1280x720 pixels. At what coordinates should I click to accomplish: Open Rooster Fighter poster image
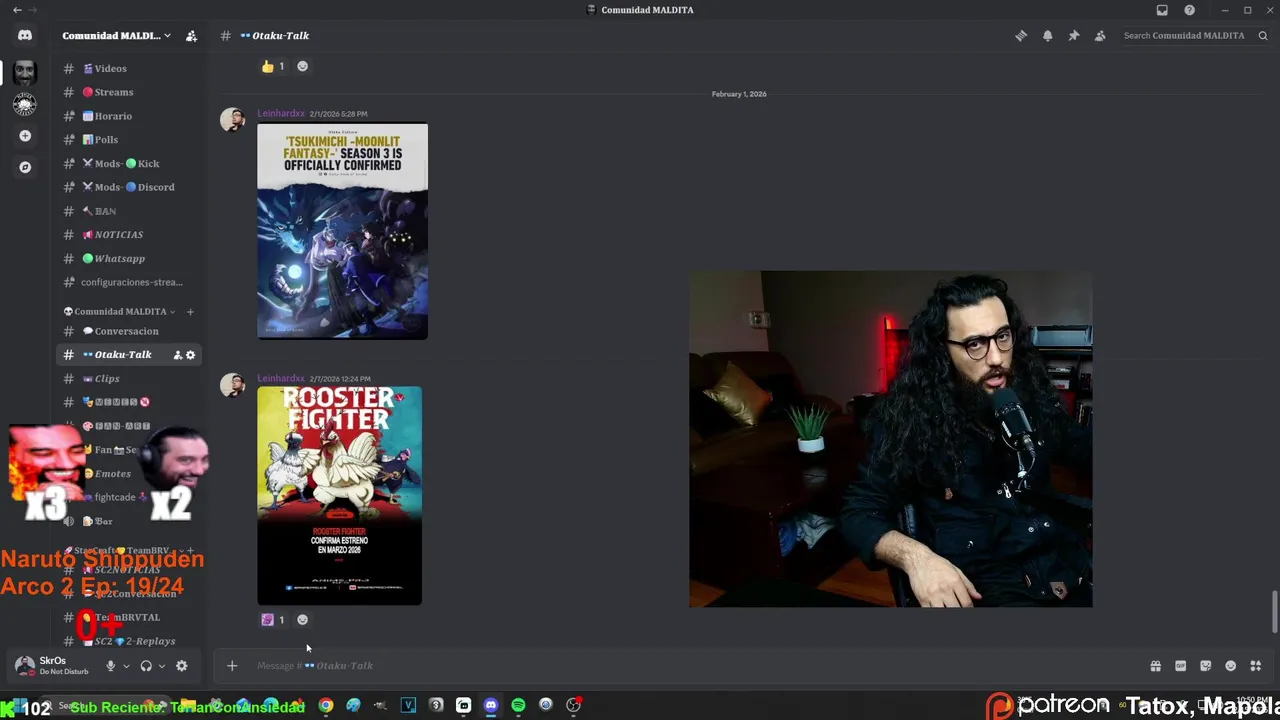339,496
